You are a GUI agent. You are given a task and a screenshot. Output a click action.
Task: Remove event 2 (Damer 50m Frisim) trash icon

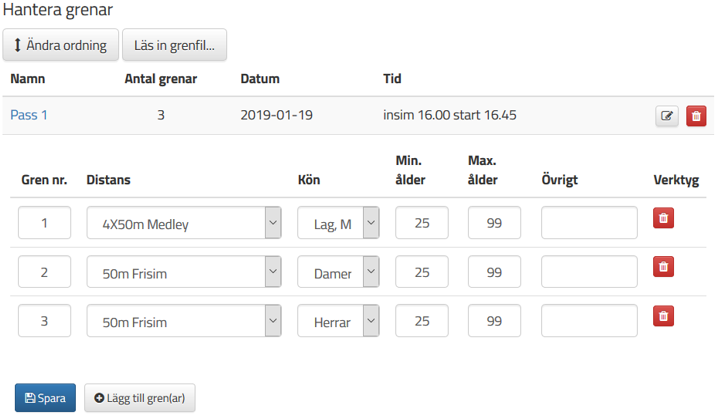coord(663,267)
